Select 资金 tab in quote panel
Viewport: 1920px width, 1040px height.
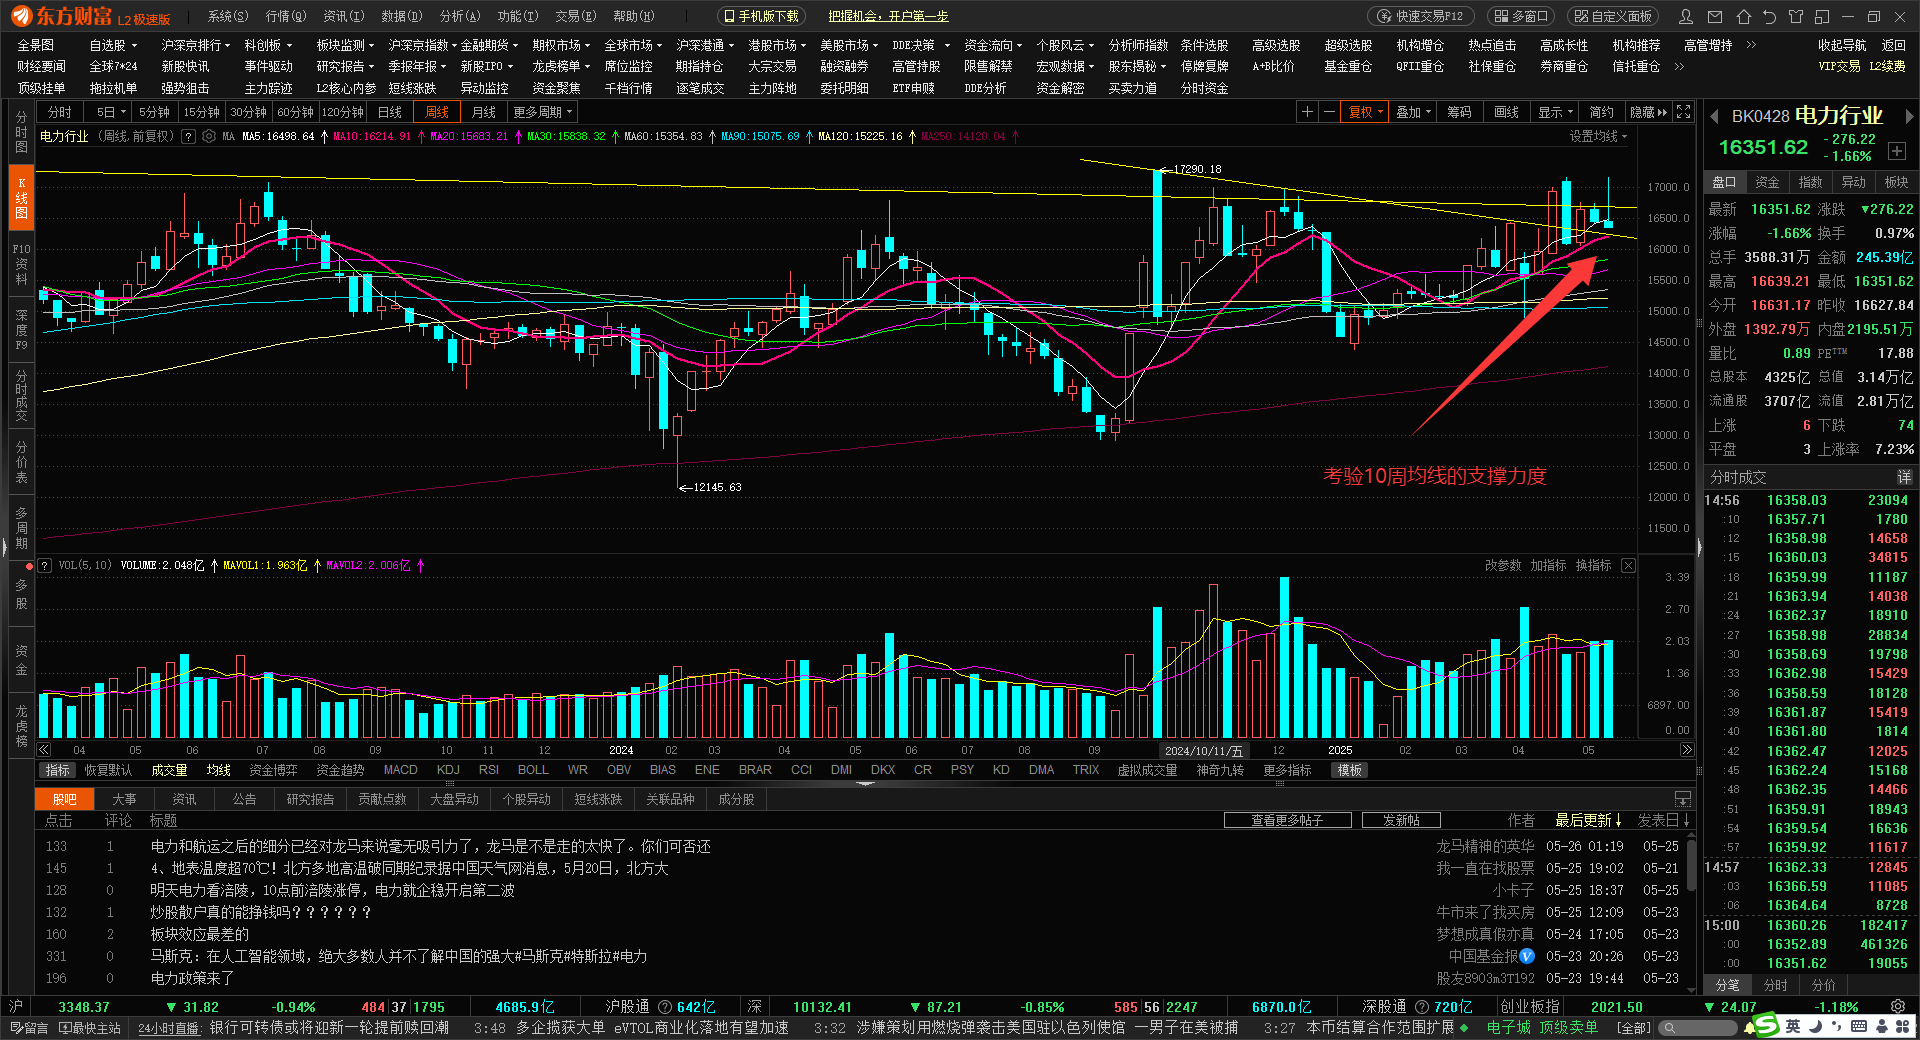1767,182
